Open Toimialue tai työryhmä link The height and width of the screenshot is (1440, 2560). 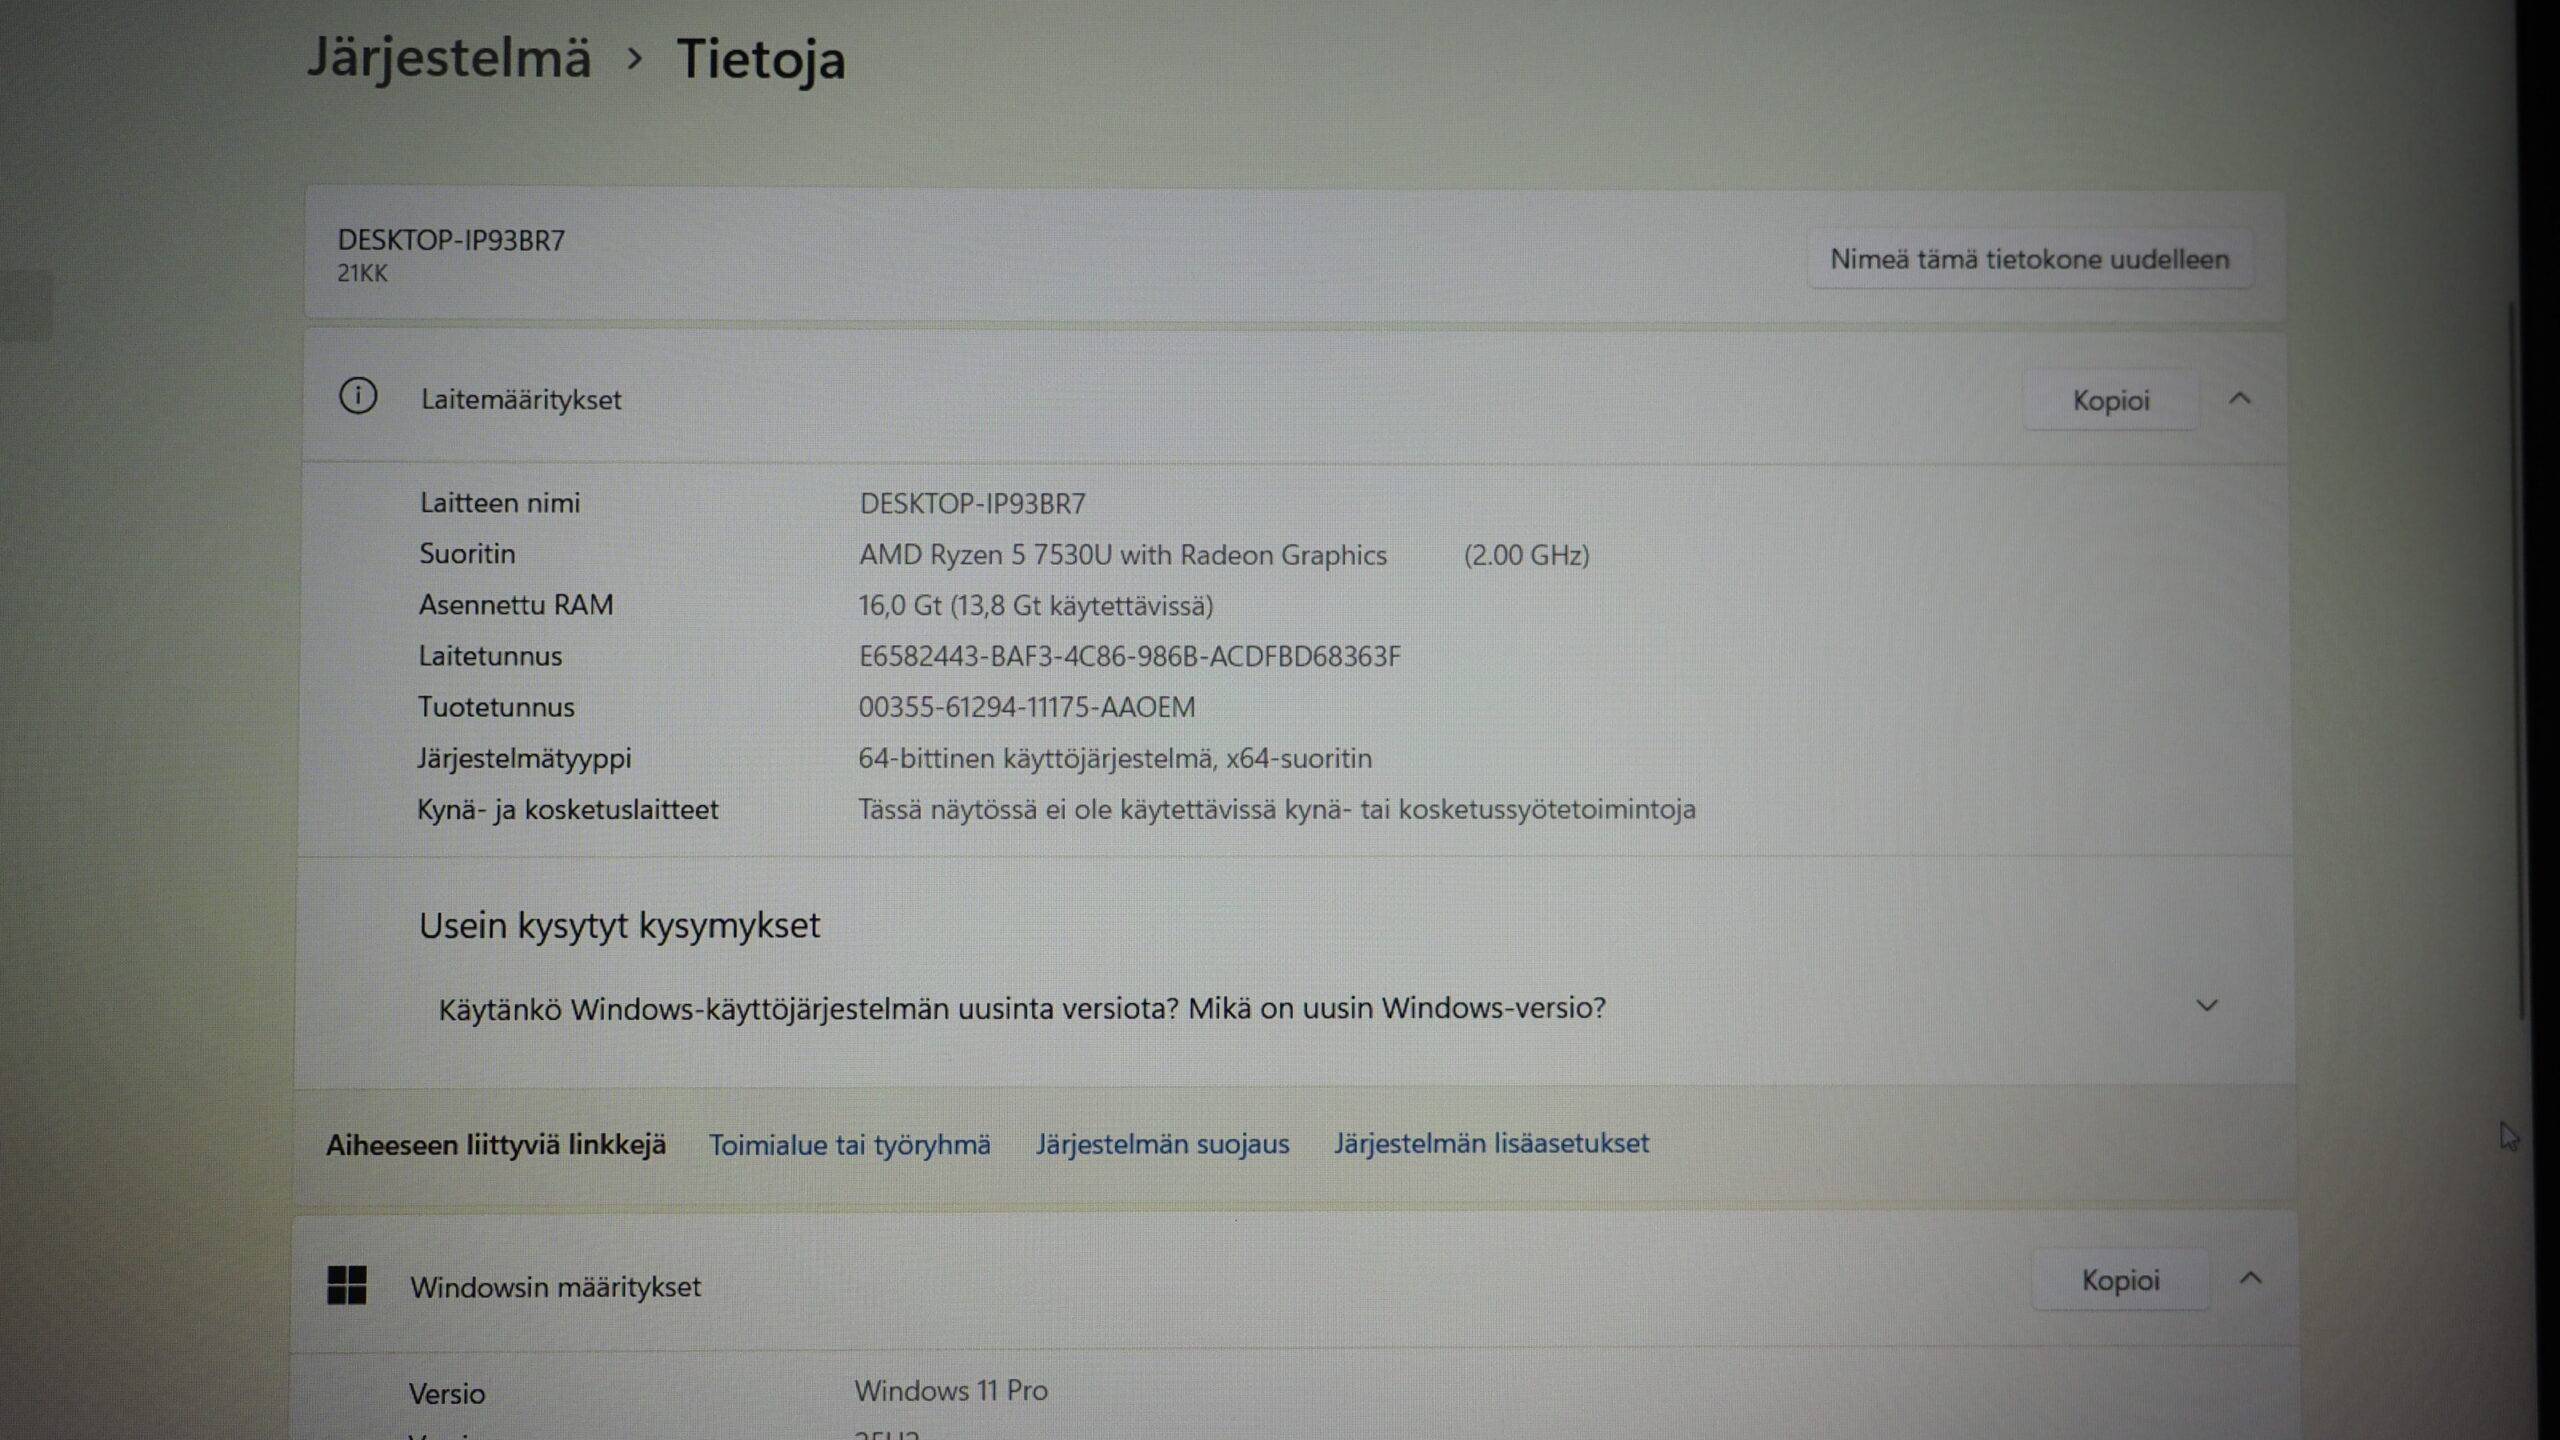(849, 1144)
